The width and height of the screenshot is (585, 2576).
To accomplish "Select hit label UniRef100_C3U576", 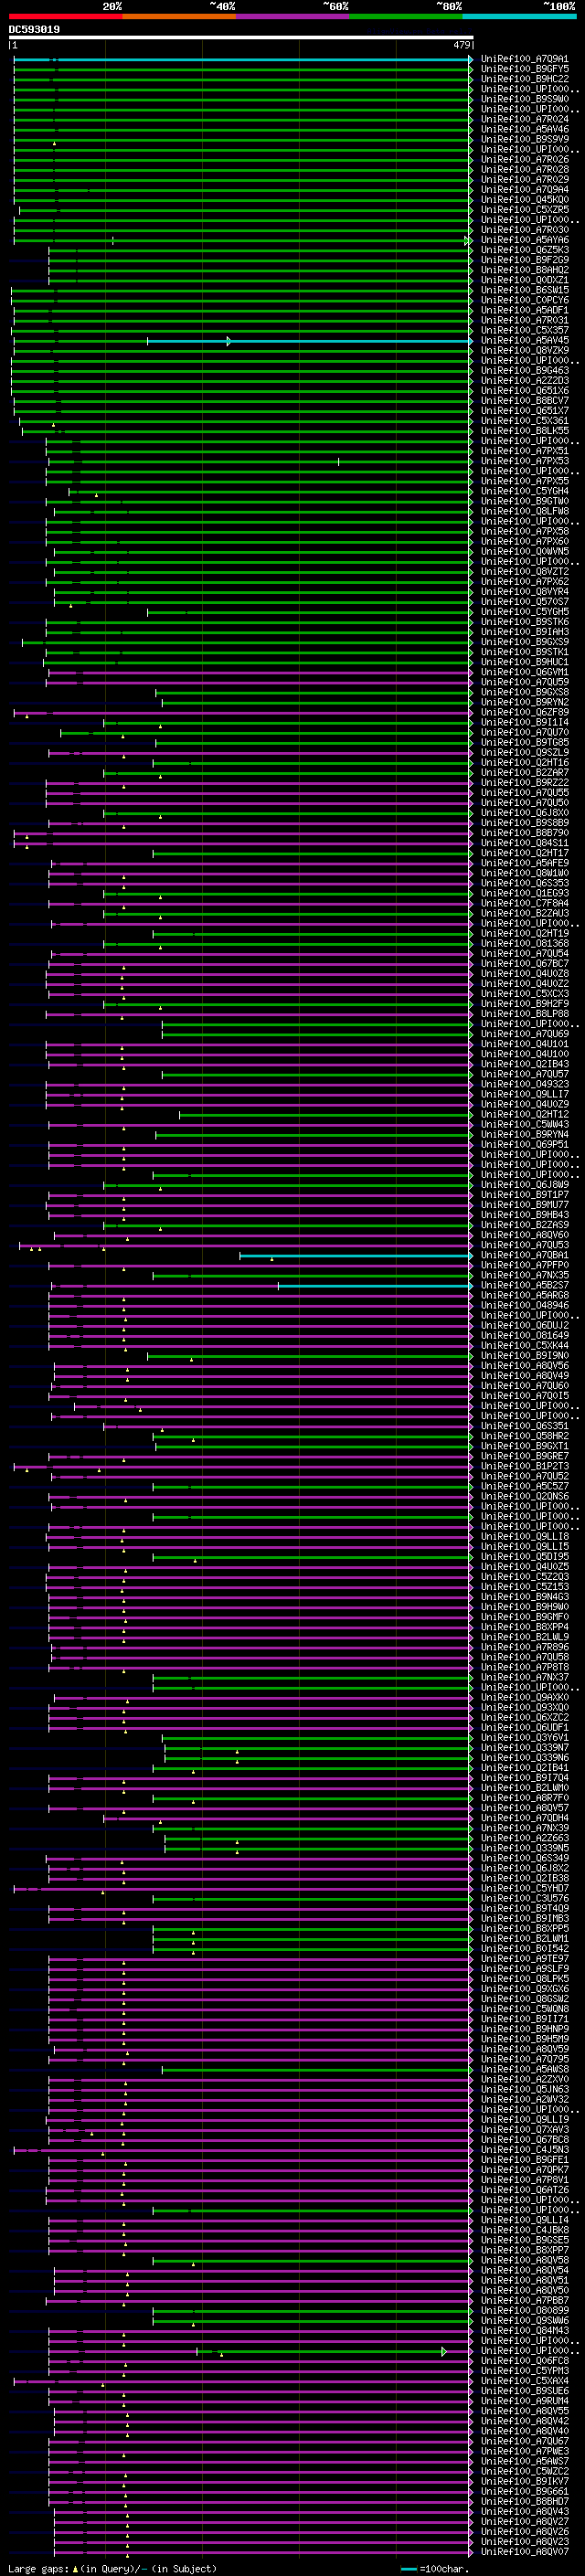I will (x=524, y=1899).
